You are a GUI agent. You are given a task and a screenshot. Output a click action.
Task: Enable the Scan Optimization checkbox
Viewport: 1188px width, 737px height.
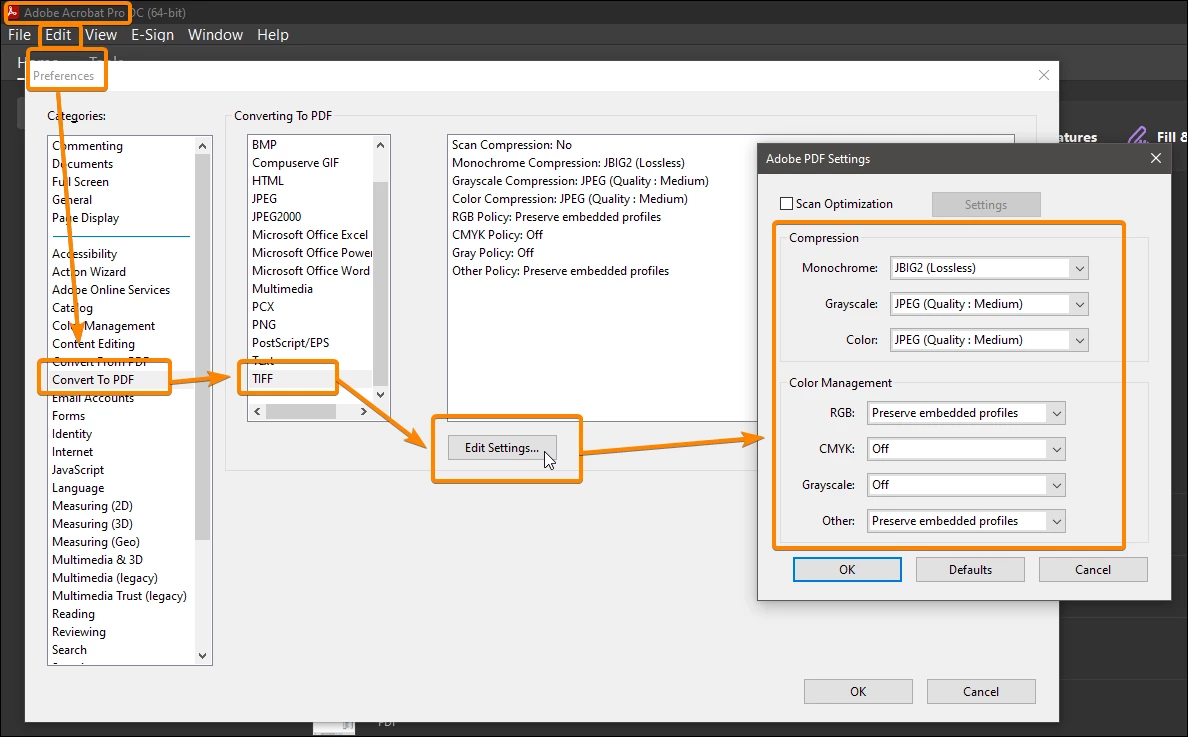pos(786,204)
